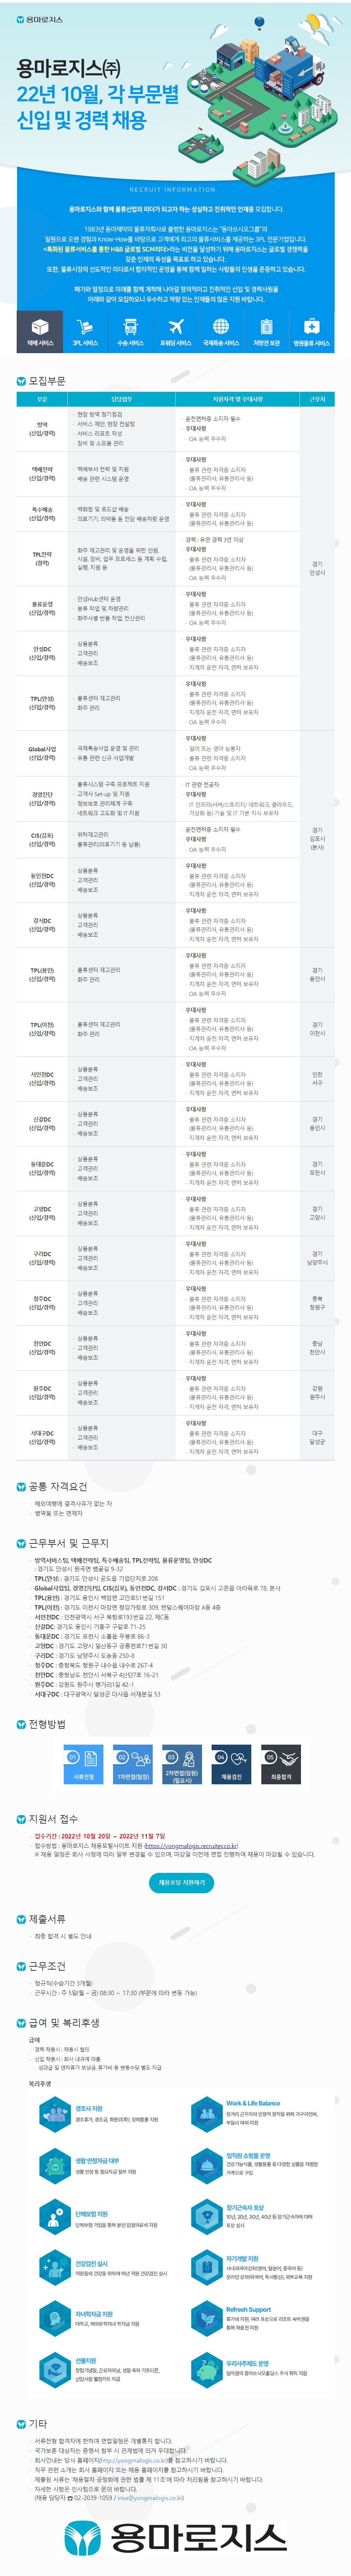
Task: Click the 모집부문 table header row
Action: pos(175,399)
